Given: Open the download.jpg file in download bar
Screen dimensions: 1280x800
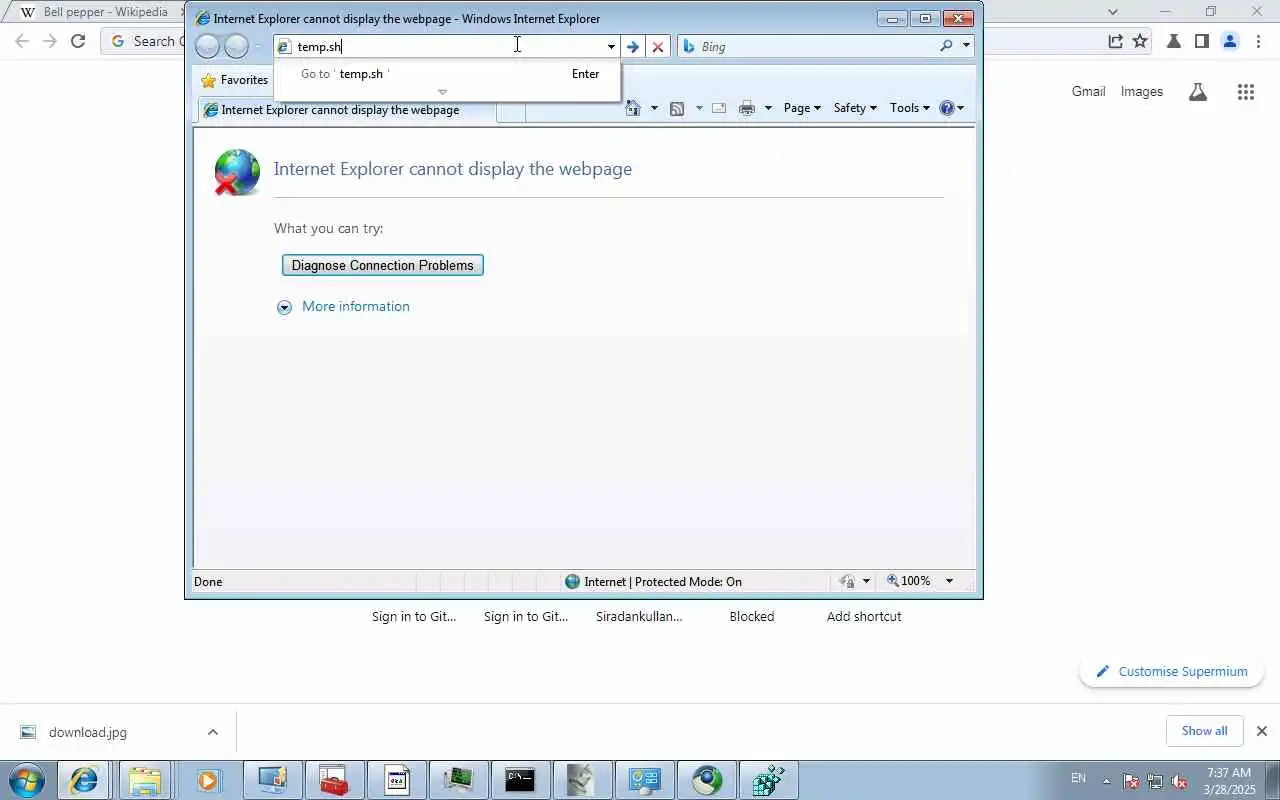Looking at the screenshot, I should pos(88,732).
